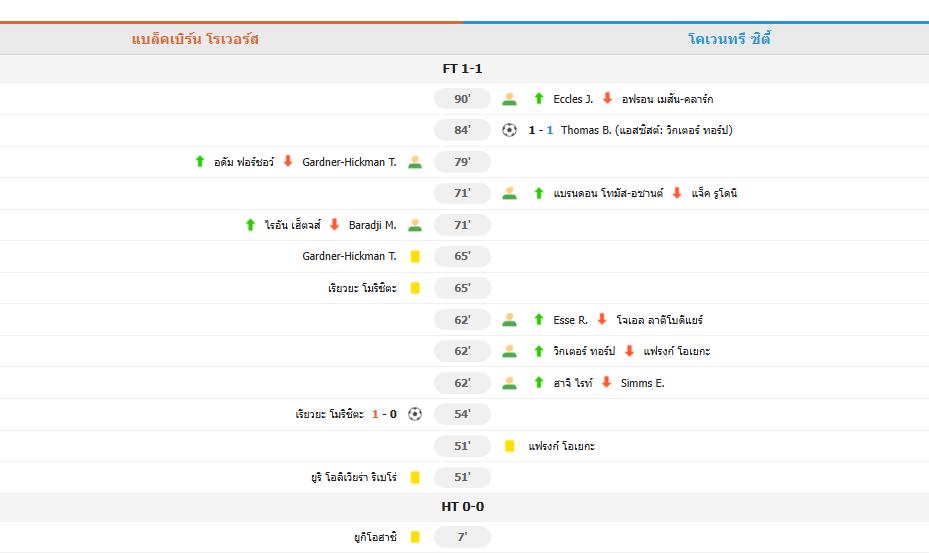The image size is (929, 553).
Task: Click yellow card icon for แฟรงก์ โอเยกะ at 51'
Action: coord(510,446)
